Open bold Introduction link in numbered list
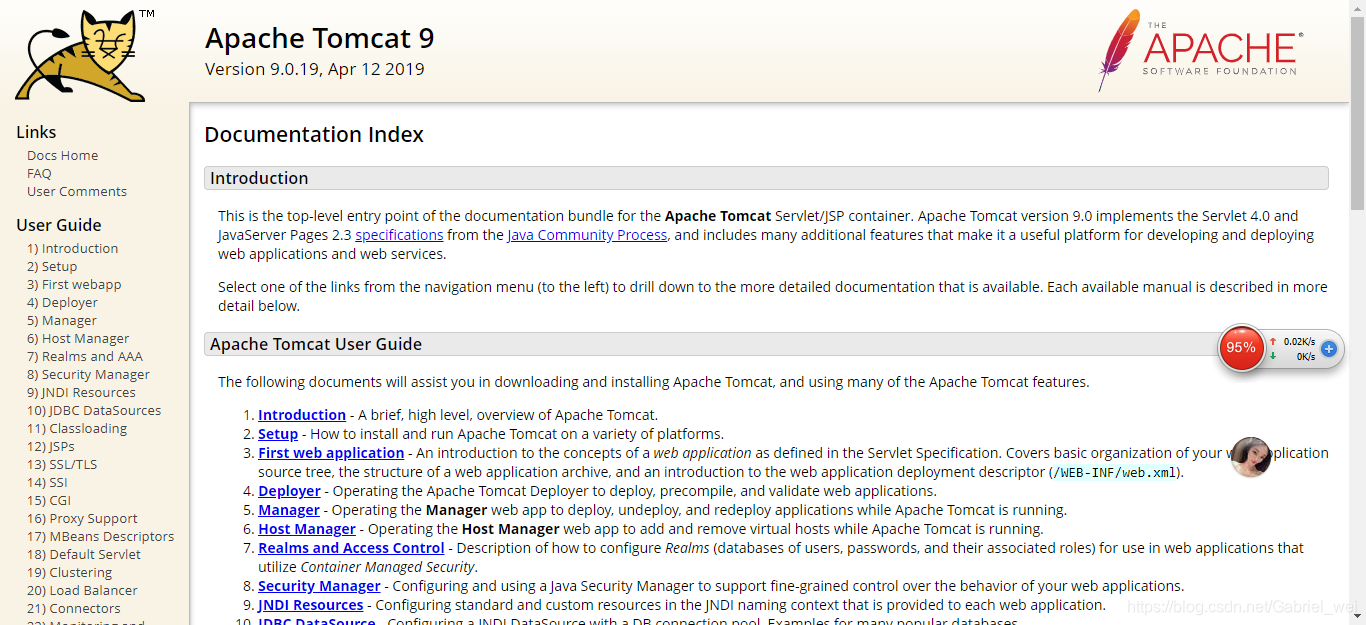This screenshot has height=625, width=1366. 302,415
